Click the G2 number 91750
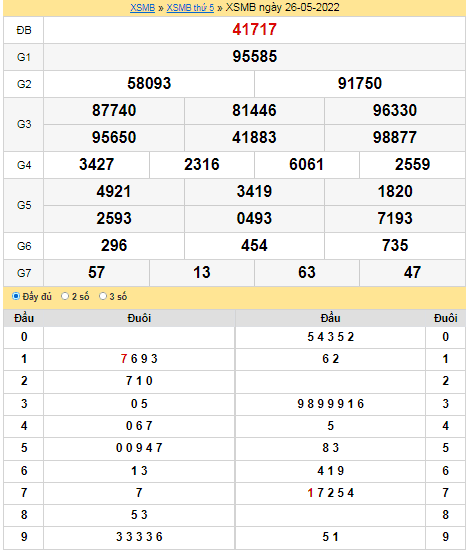The image size is (469, 555). click(360, 84)
